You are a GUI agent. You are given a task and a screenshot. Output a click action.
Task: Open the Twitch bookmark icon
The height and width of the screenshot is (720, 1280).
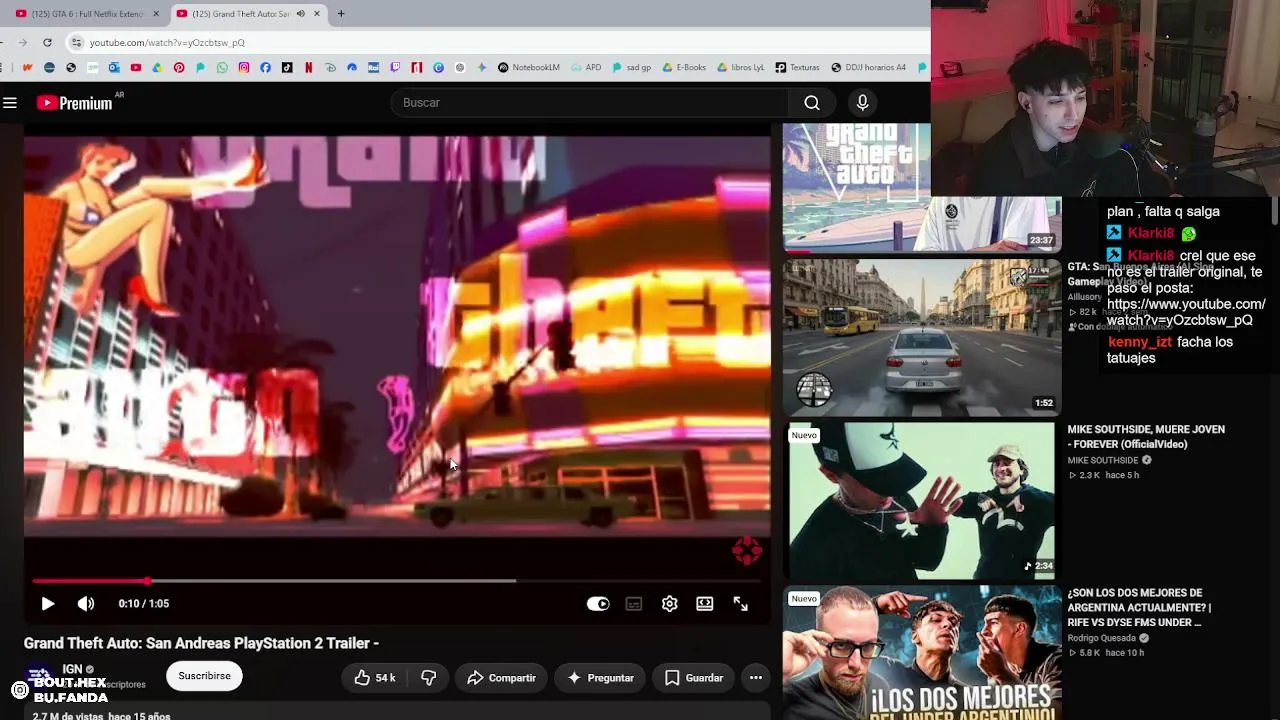395,68
